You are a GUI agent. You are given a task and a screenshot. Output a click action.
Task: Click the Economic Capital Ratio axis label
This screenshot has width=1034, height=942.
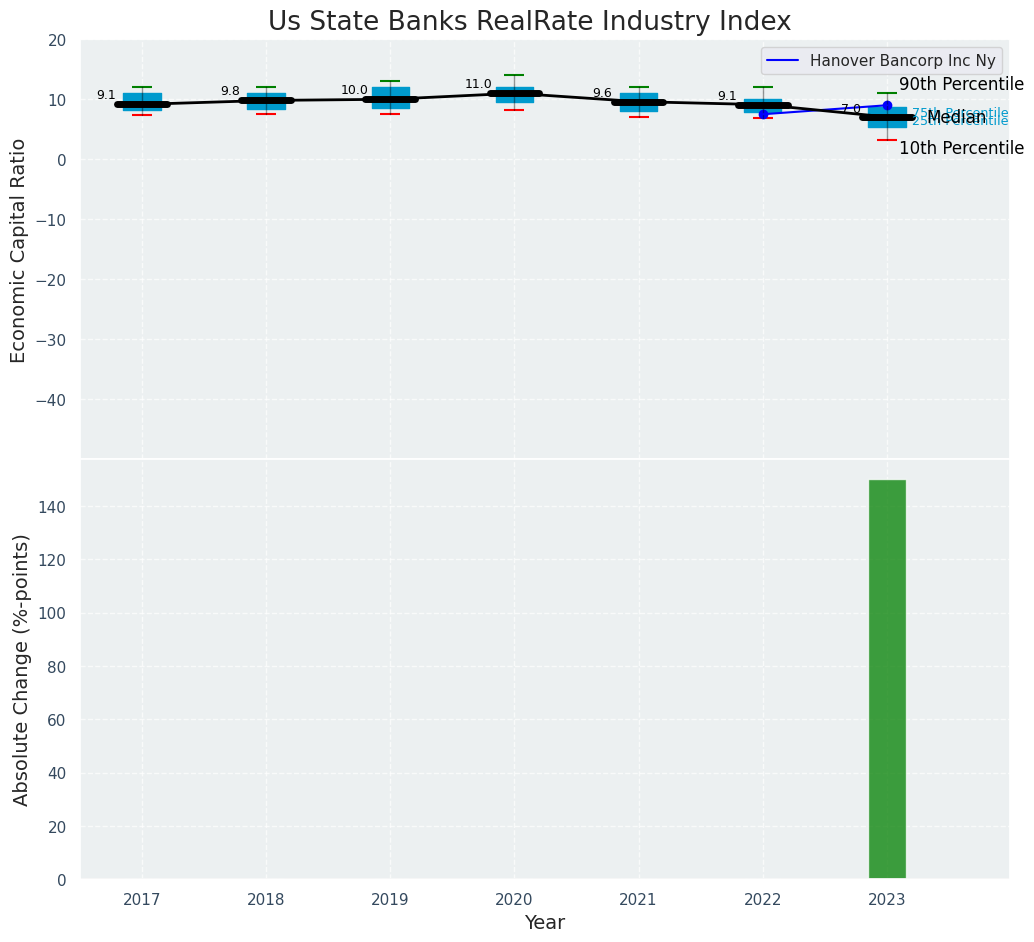click(19, 250)
